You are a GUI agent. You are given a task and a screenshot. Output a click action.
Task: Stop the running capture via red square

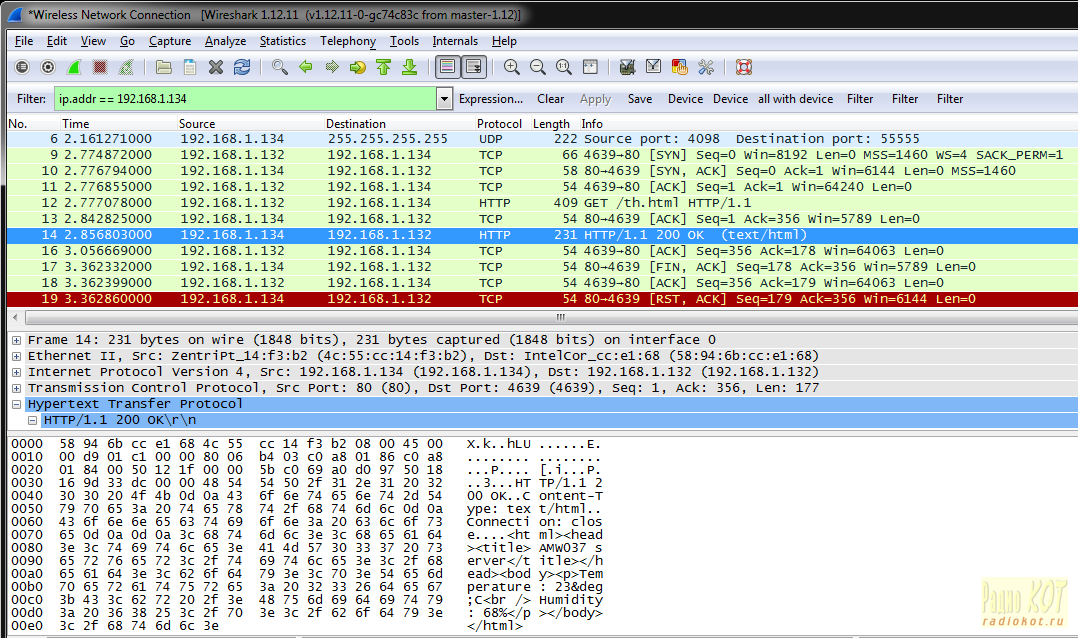tap(100, 67)
